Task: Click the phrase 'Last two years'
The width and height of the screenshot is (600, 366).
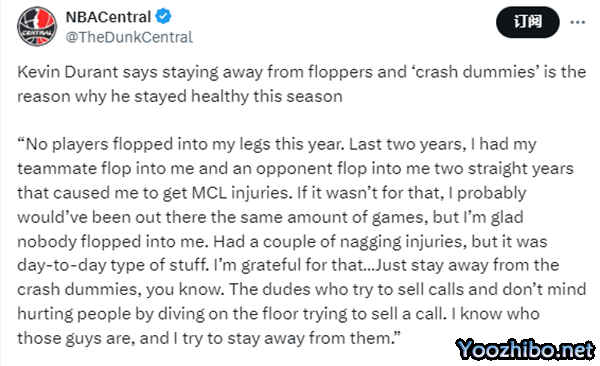Action: (x=408, y=144)
